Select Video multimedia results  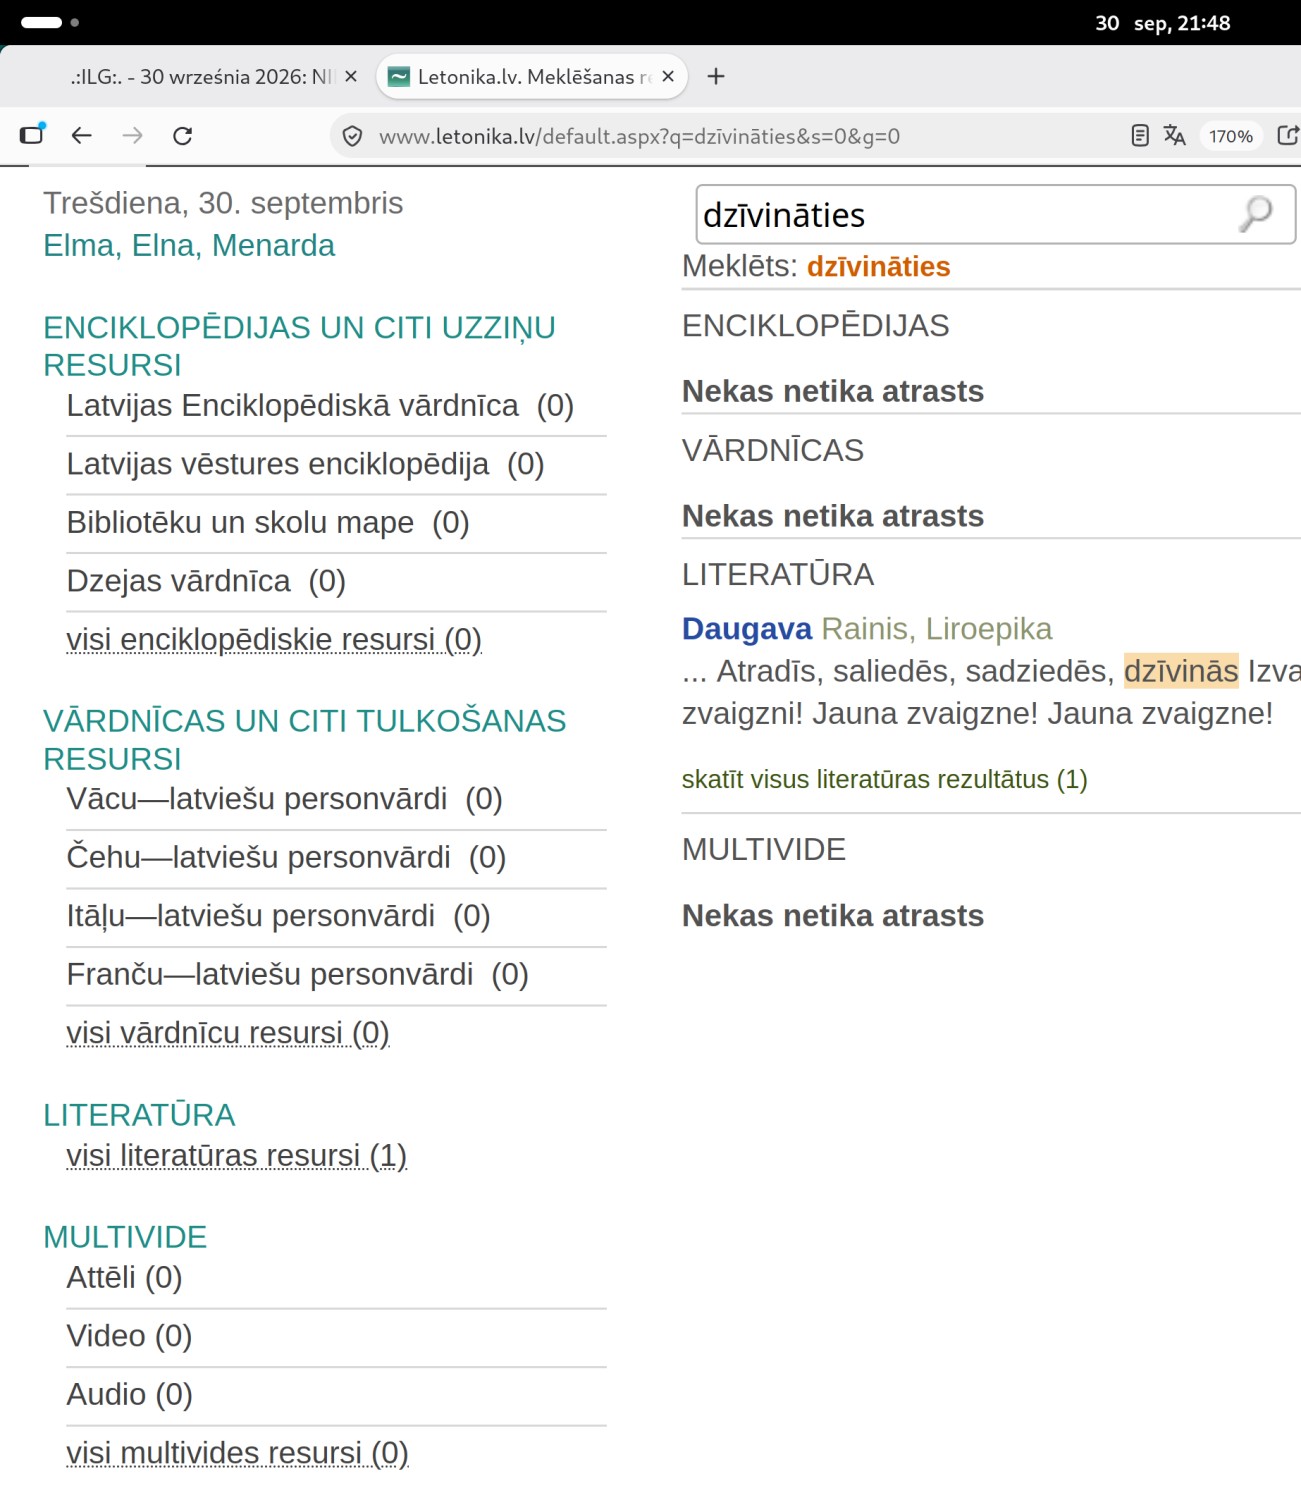[x=129, y=1336]
